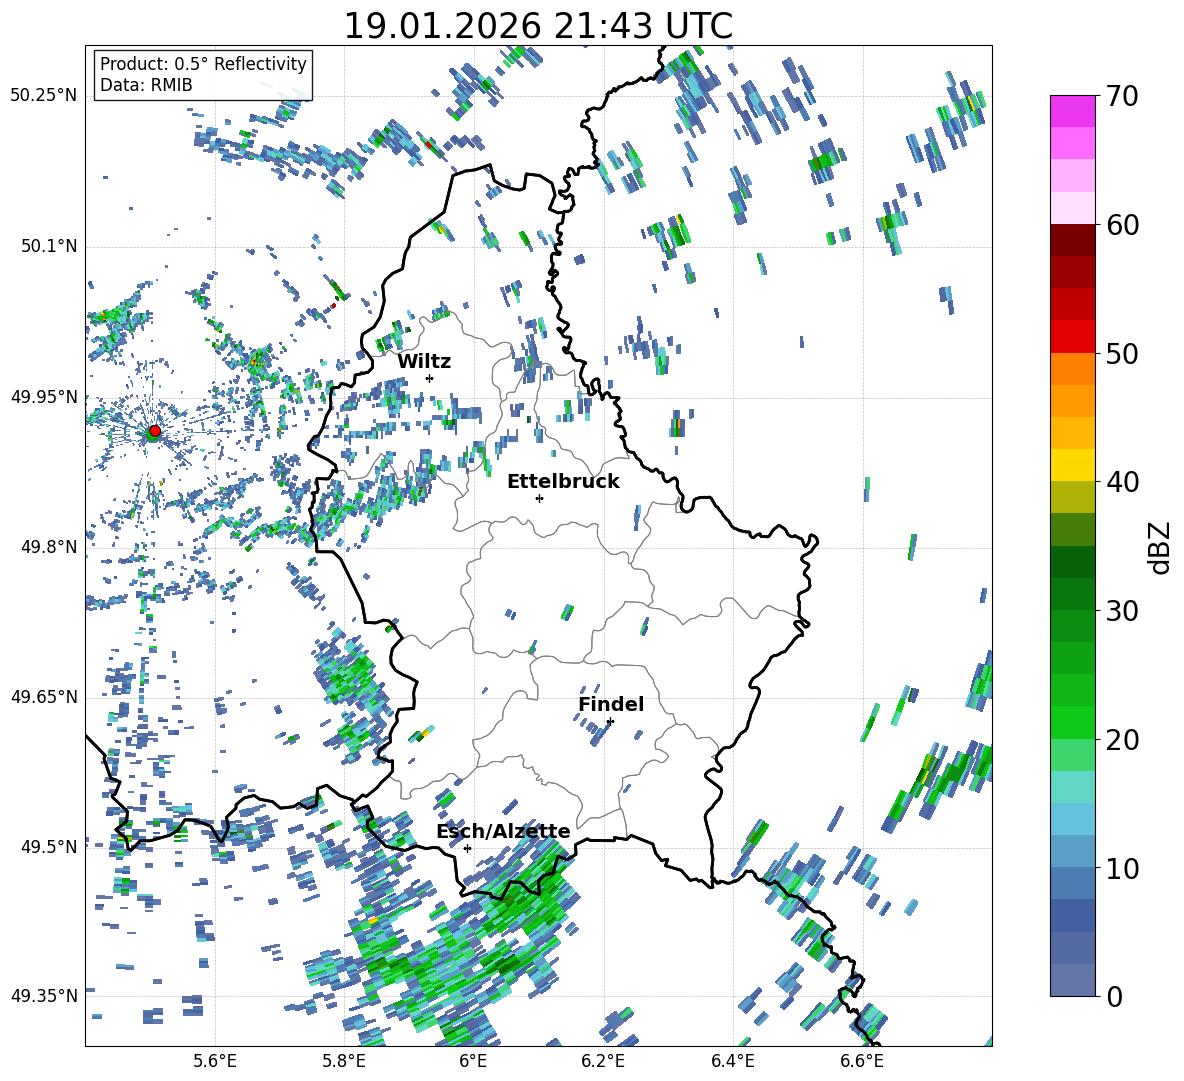Viewport: 1184px width, 1081px height.
Task: Click the orange colorbar segment below 50
Action: pyautogui.click(x=1072, y=368)
